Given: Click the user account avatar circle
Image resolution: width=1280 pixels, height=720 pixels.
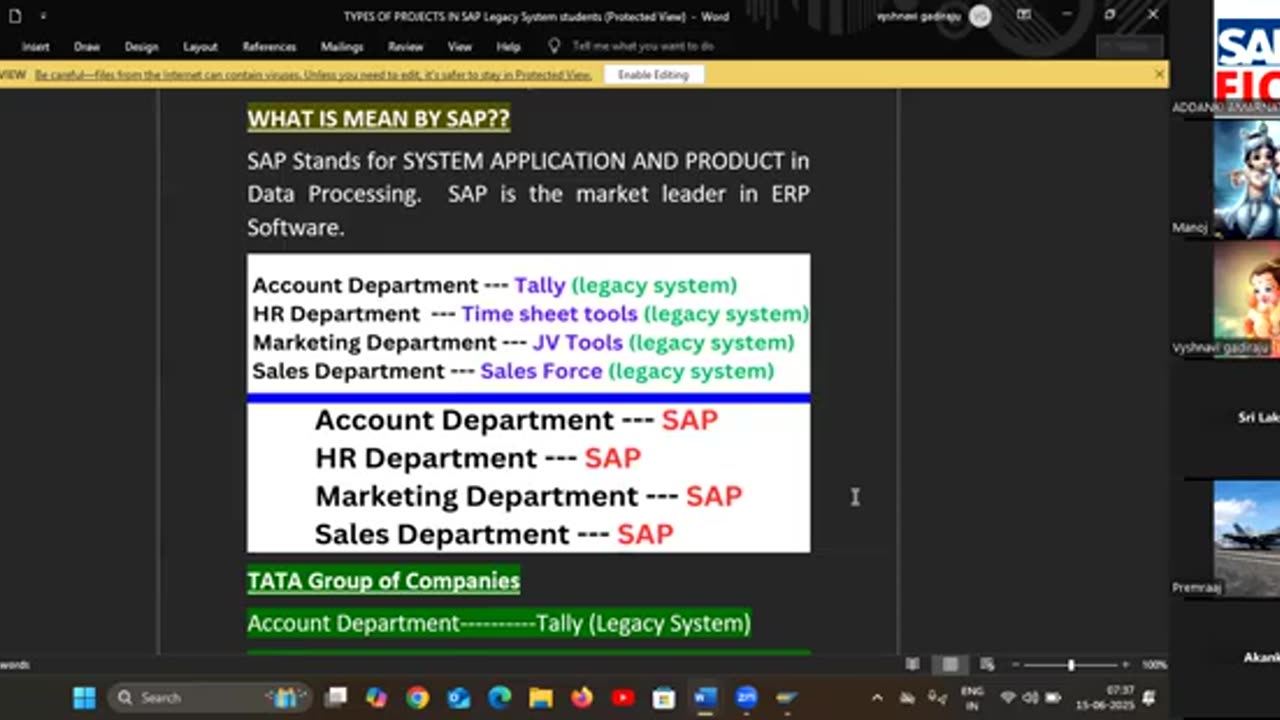Looking at the screenshot, I should tap(980, 16).
